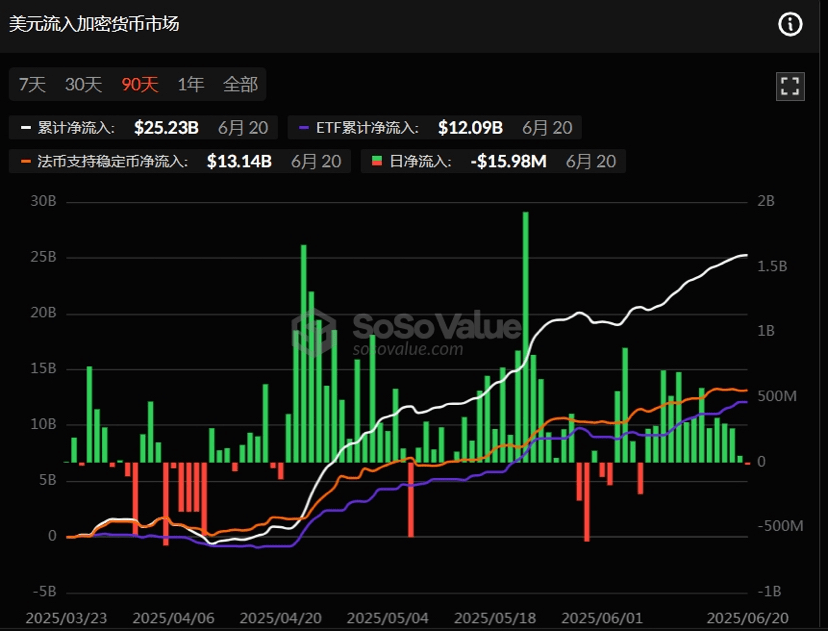The height and width of the screenshot is (631, 828).
Task: Click the orange stablecoin legend swatch
Action: 26,161
